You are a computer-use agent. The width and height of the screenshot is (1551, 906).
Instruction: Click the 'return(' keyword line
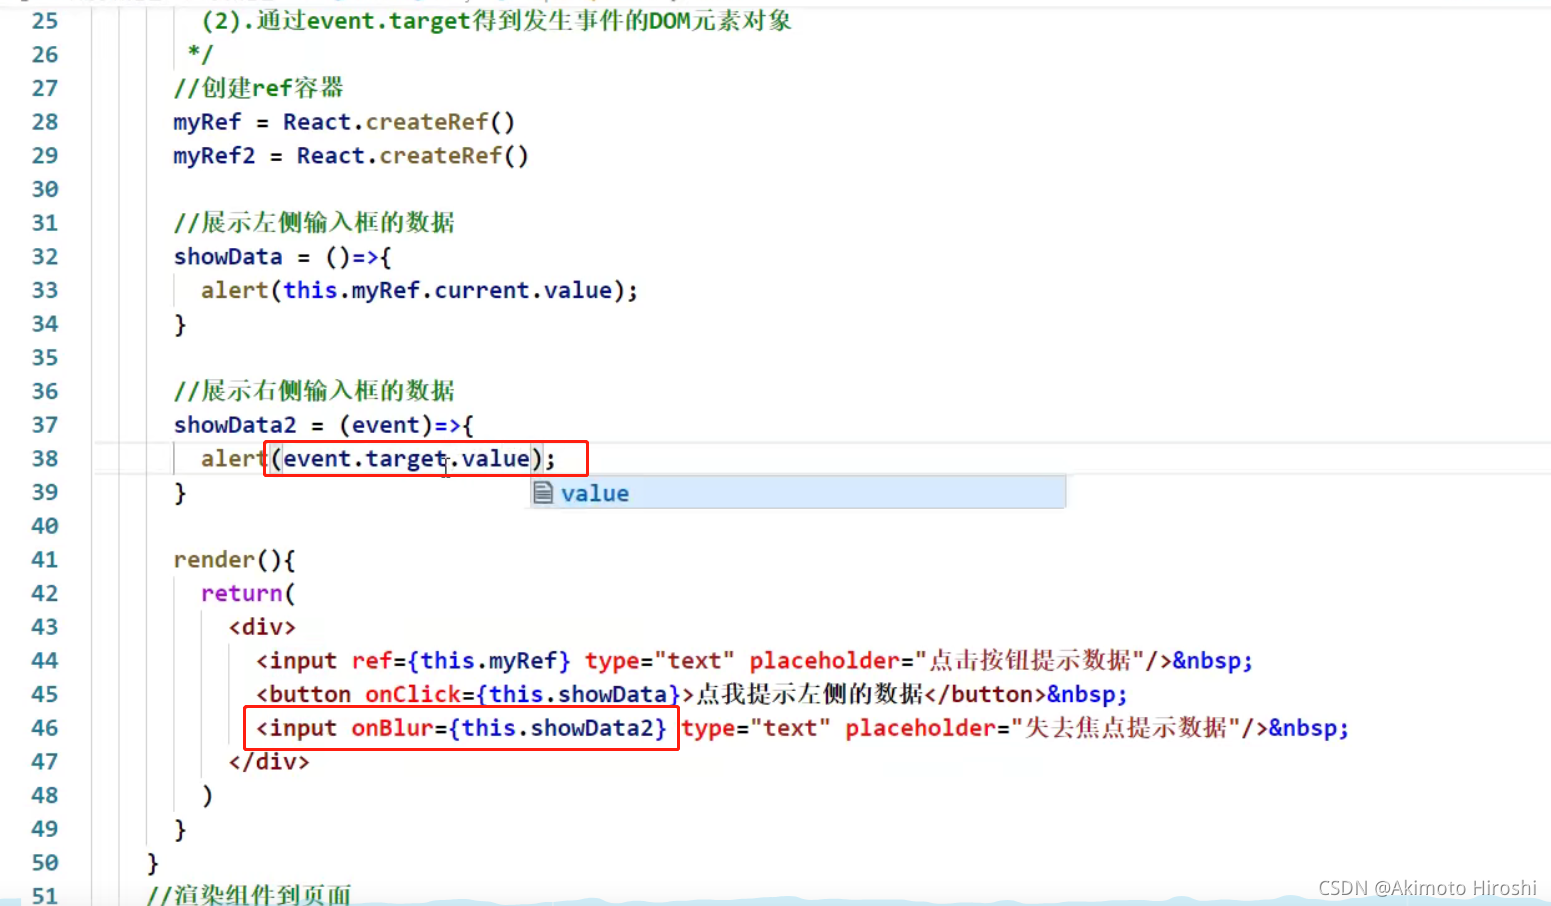[x=248, y=594]
